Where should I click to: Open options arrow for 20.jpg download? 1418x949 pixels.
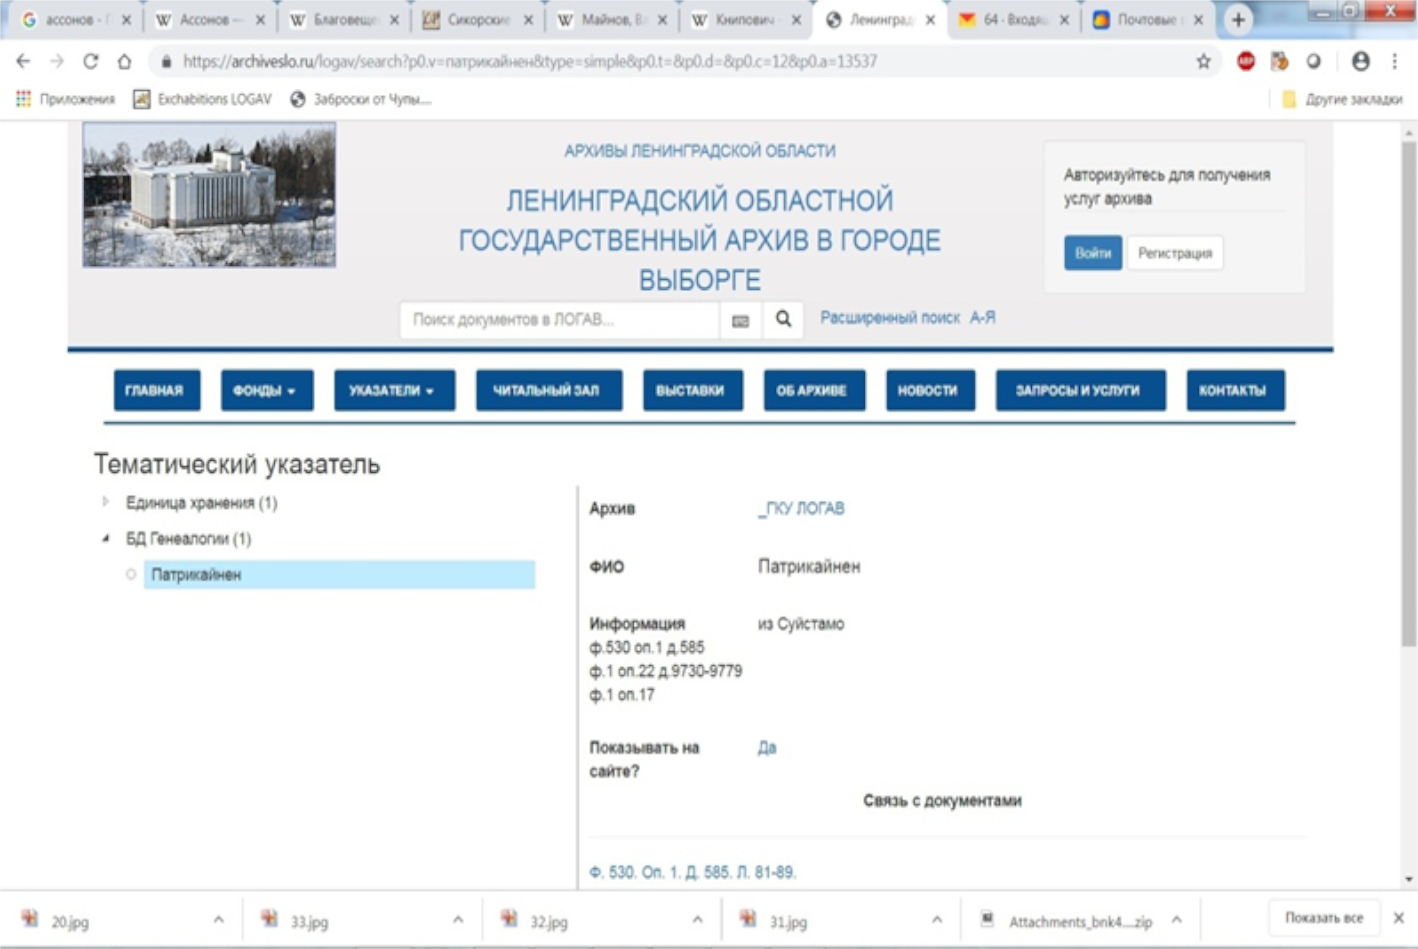pyautogui.click(x=218, y=920)
